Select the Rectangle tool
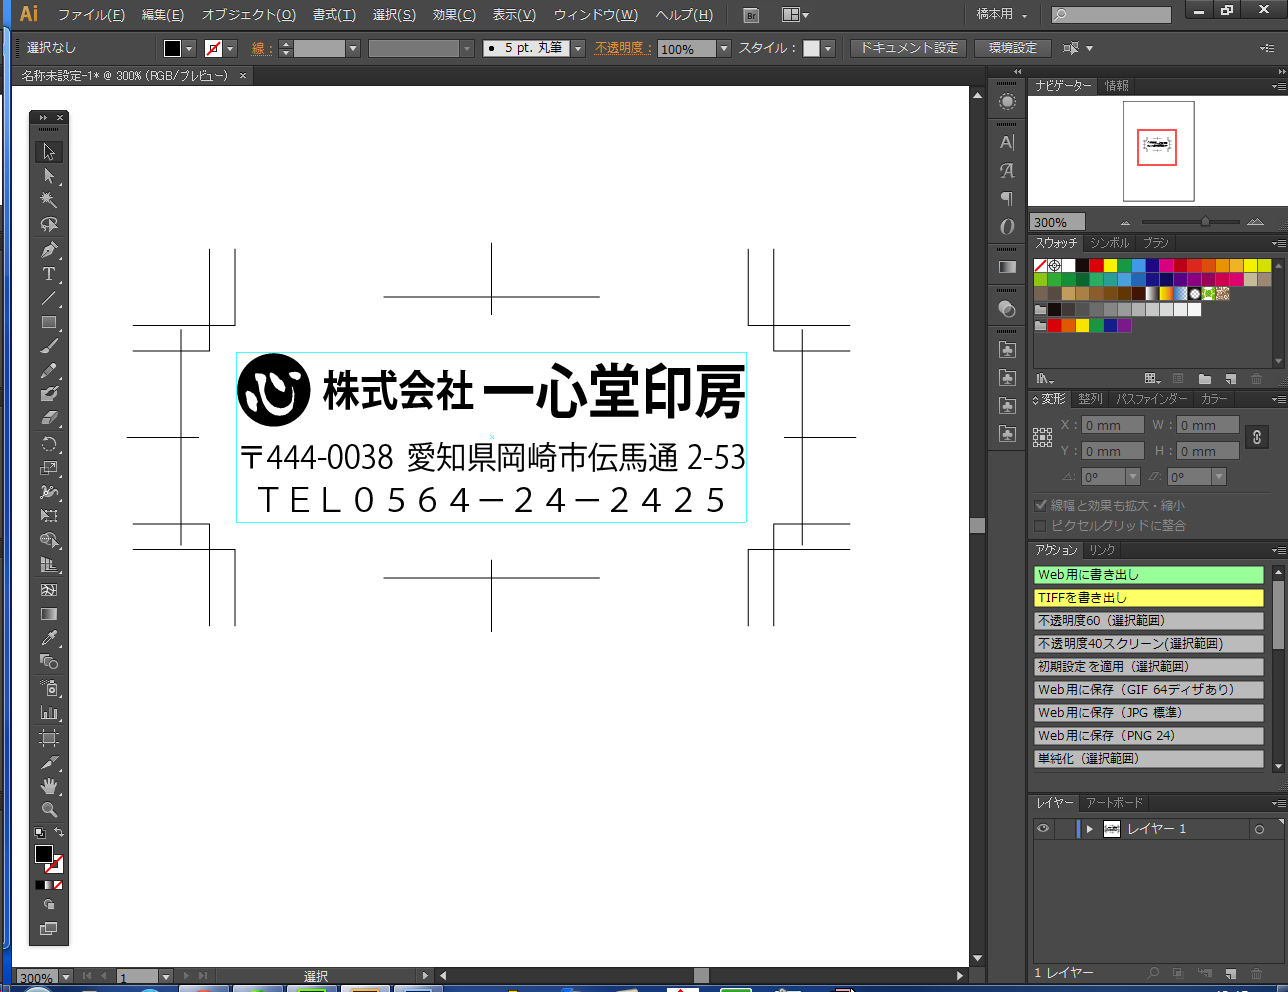Screen dimensions: 1288x992 click(48, 322)
